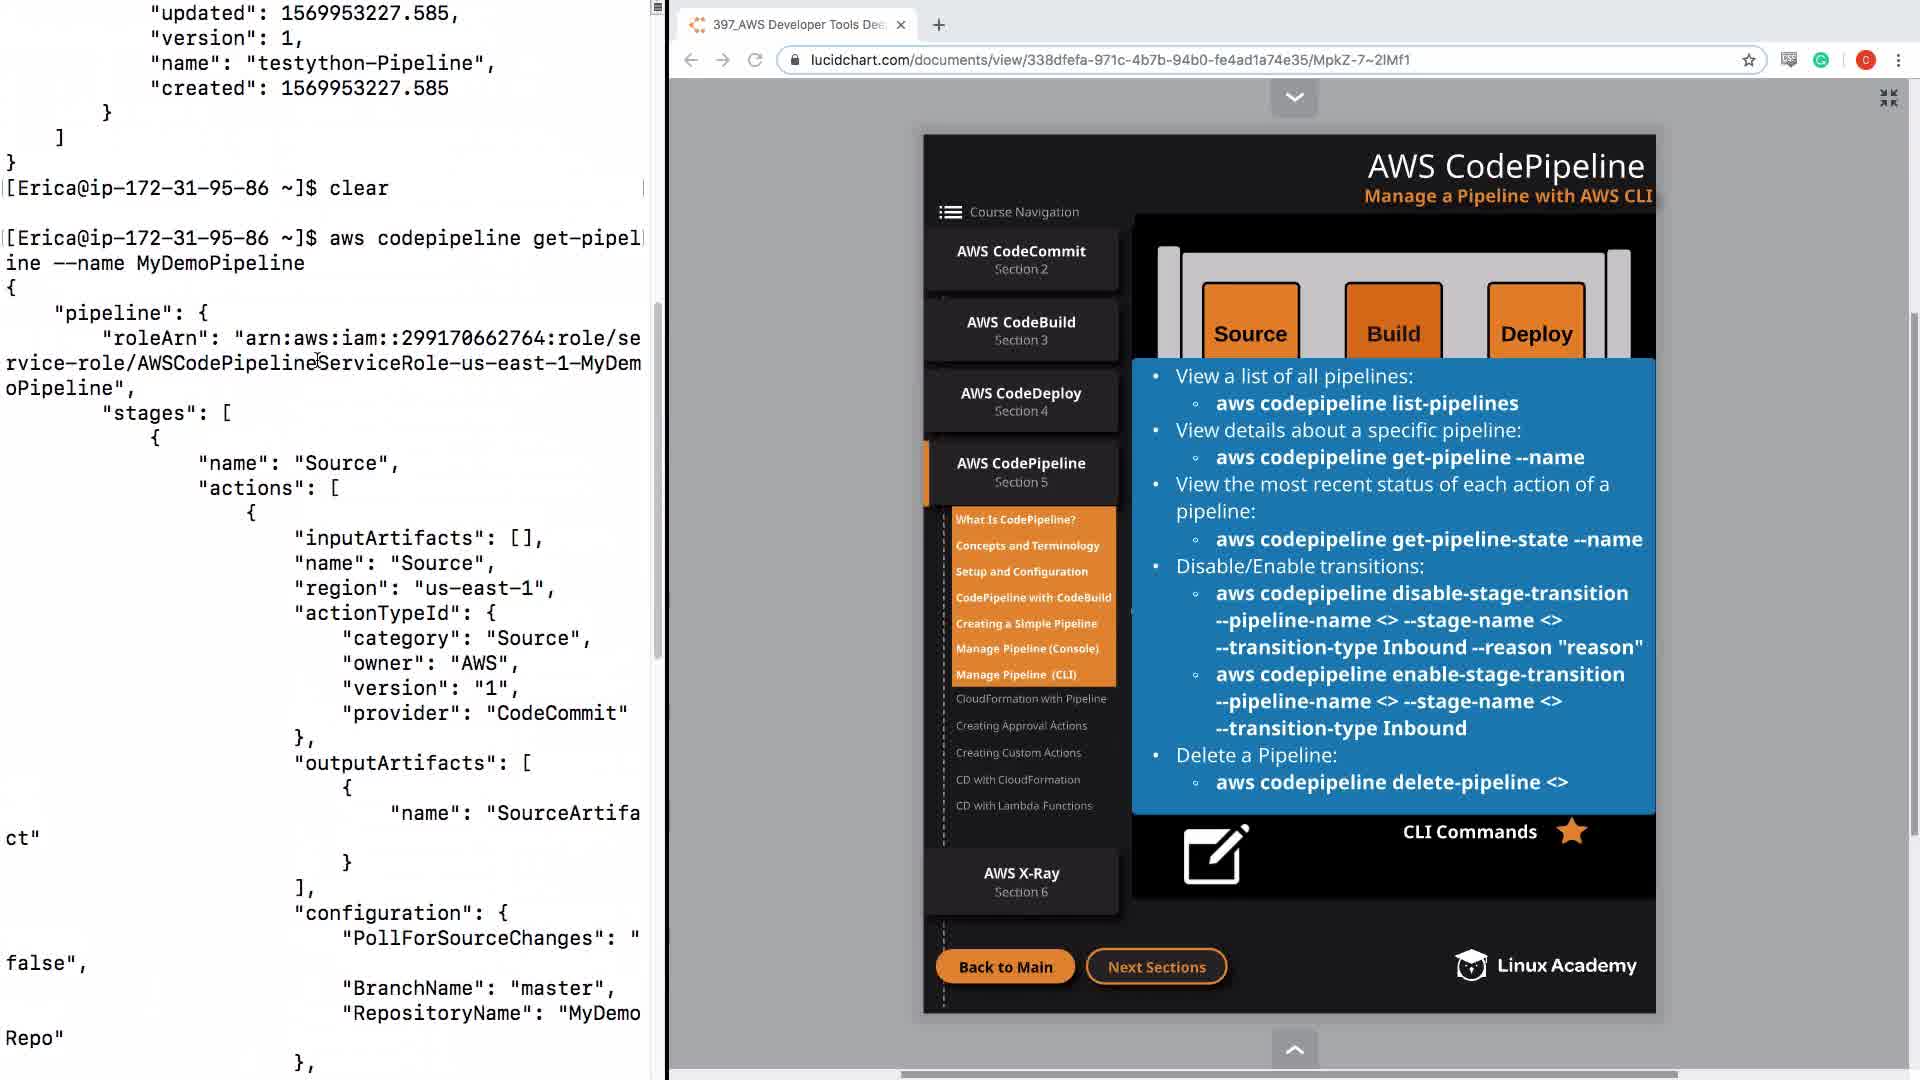Open Chrome three-dot menu
This screenshot has height=1080, width=1920.
[1898, 60]
